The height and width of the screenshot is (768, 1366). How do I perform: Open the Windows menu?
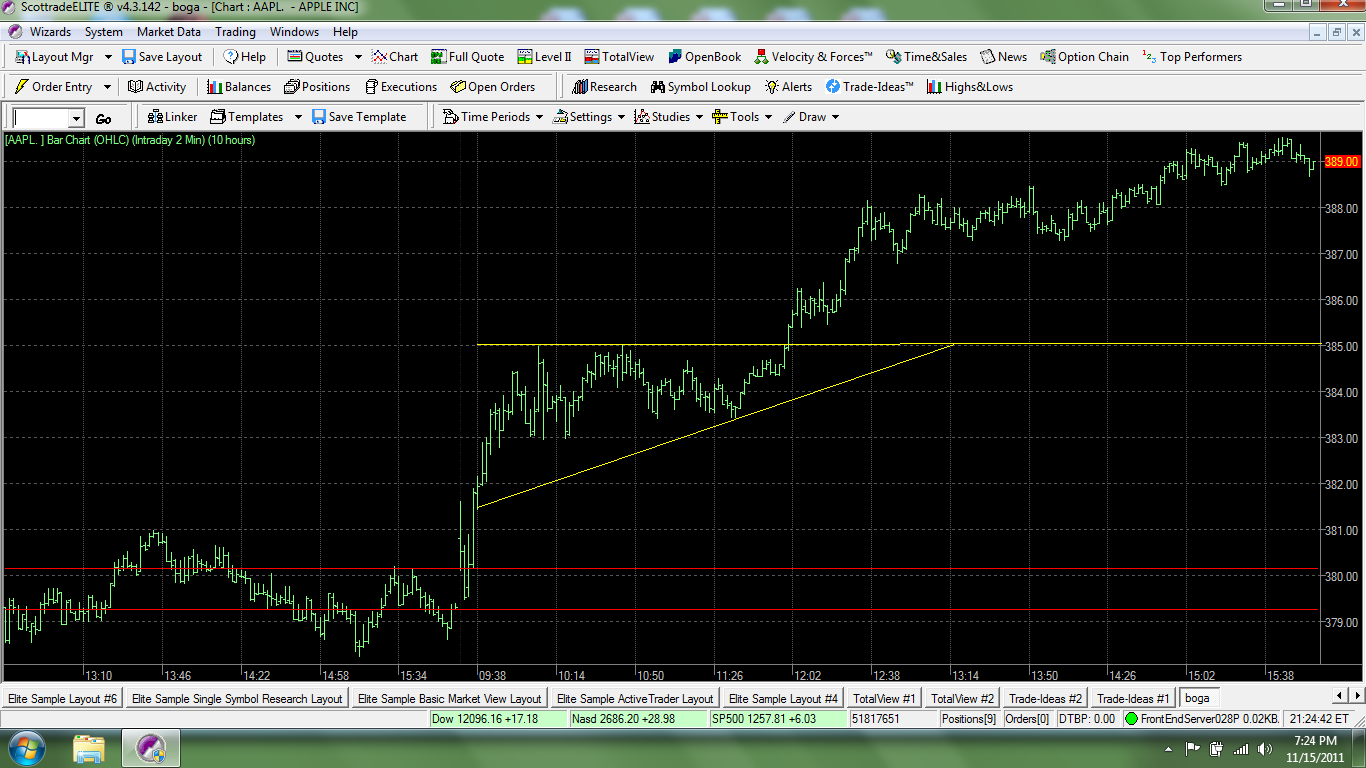(294, 32)
